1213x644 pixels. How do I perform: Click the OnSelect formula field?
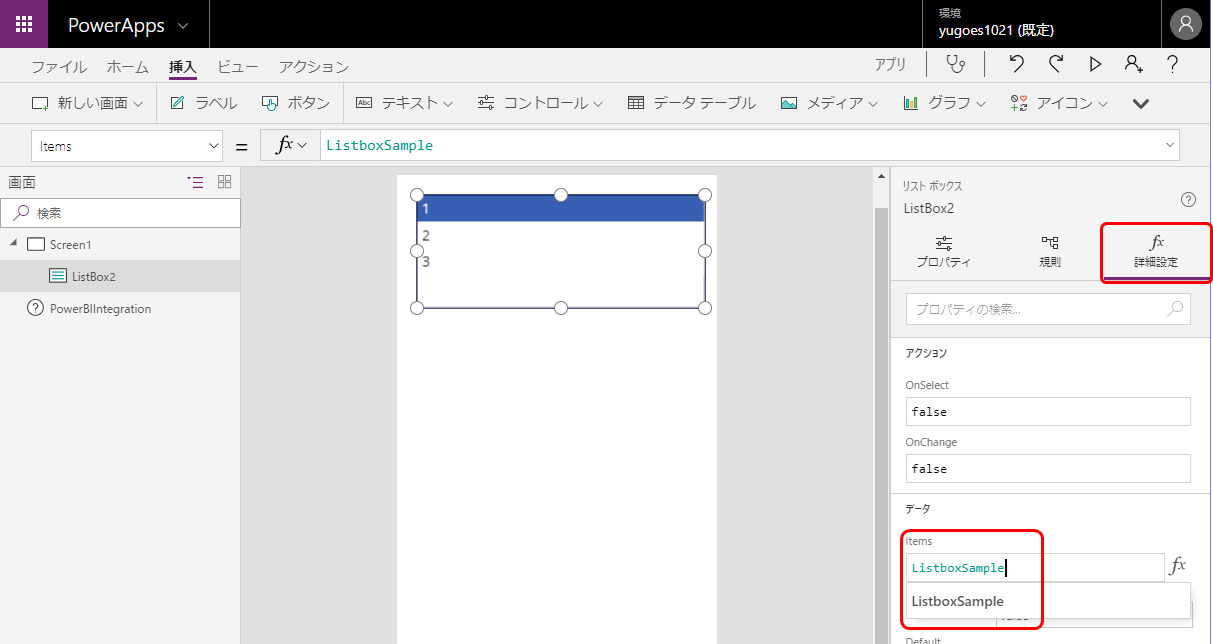[x=1047, y=411]
